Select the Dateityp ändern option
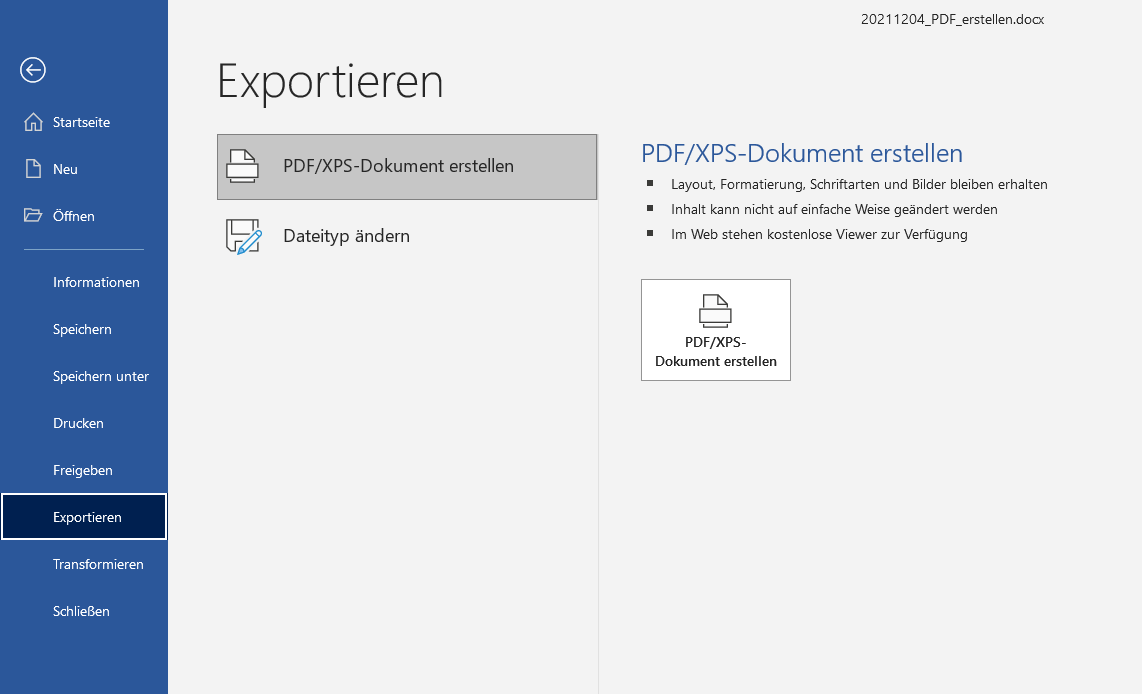The height and width of the screenshot is (694, 1142). [x=407, y=236]
